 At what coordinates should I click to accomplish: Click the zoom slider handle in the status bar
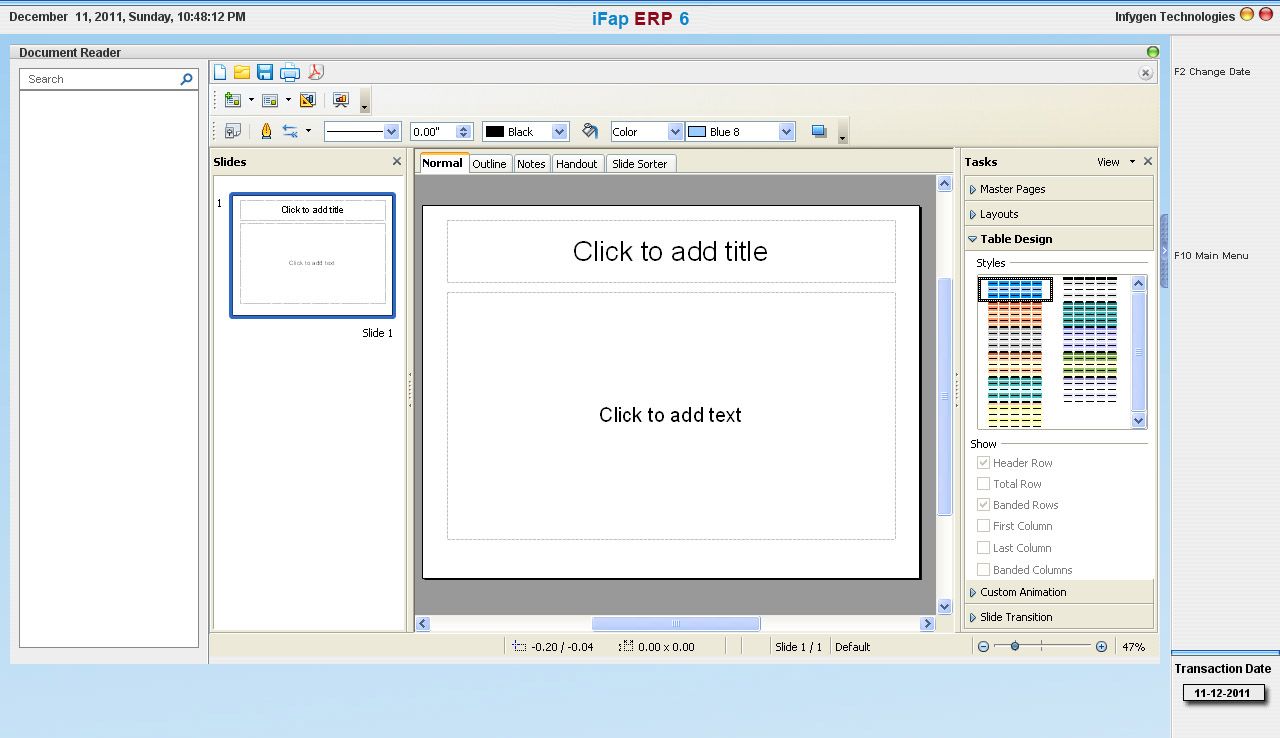click(1014, 647)
